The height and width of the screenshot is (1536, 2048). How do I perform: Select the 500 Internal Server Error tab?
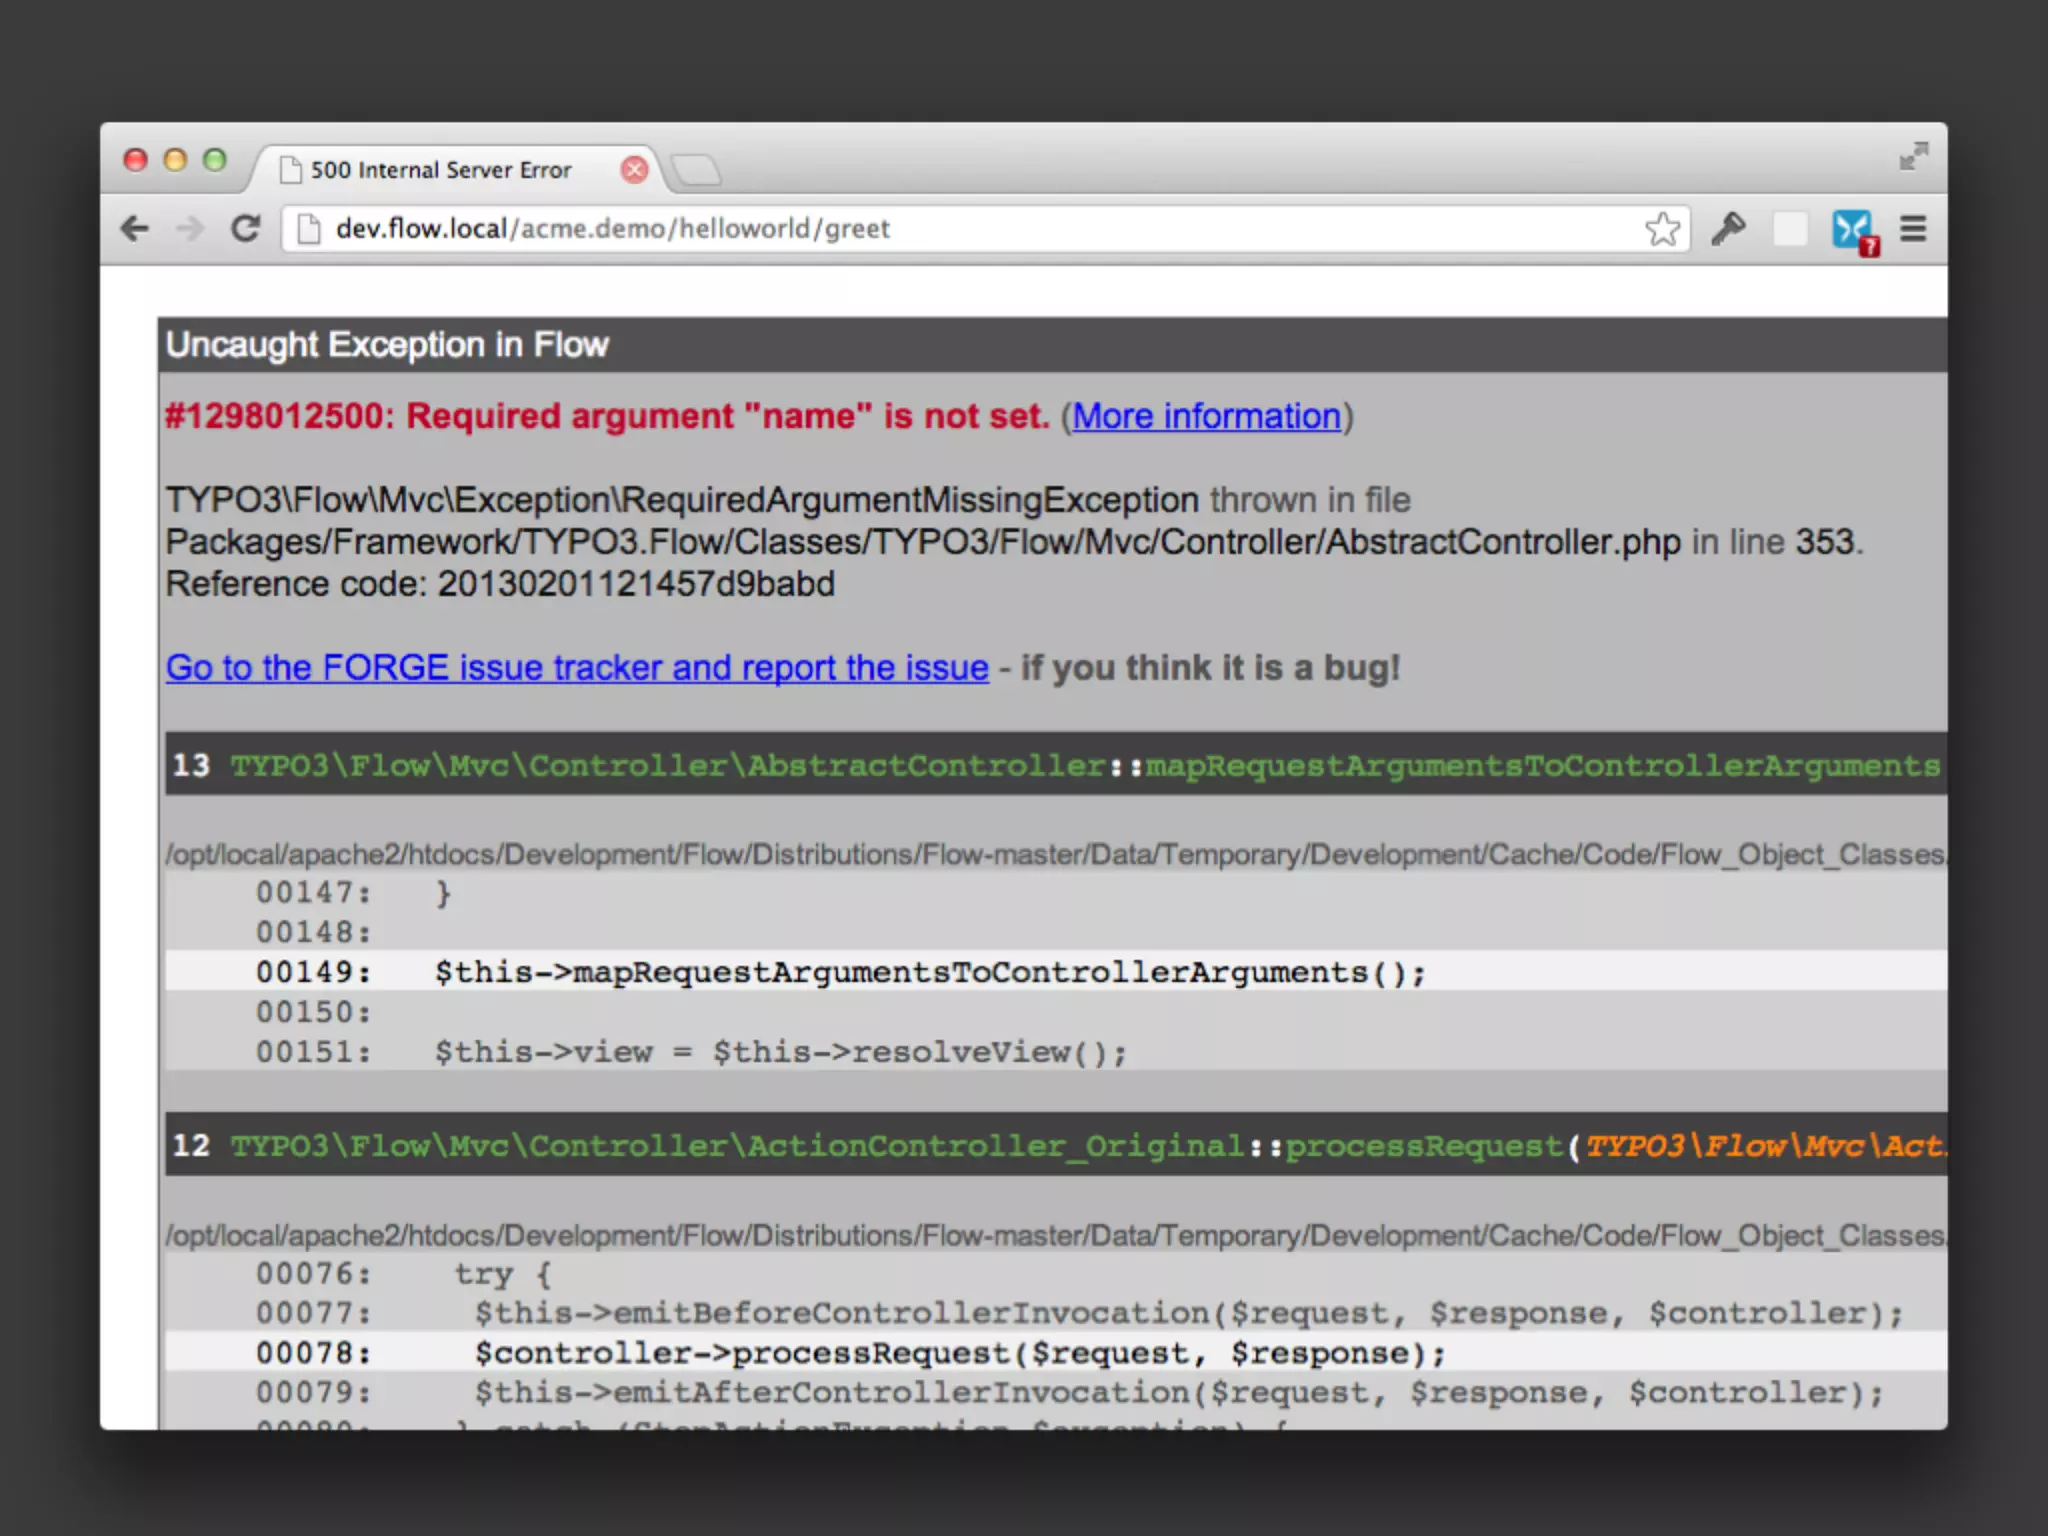coord(441,170)
